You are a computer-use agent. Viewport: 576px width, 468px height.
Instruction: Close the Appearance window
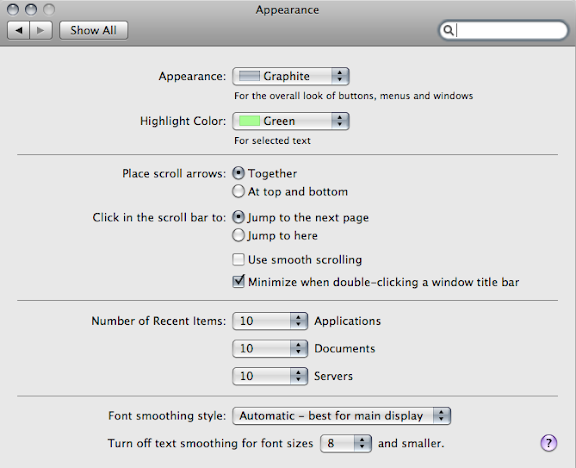(13, 10)
